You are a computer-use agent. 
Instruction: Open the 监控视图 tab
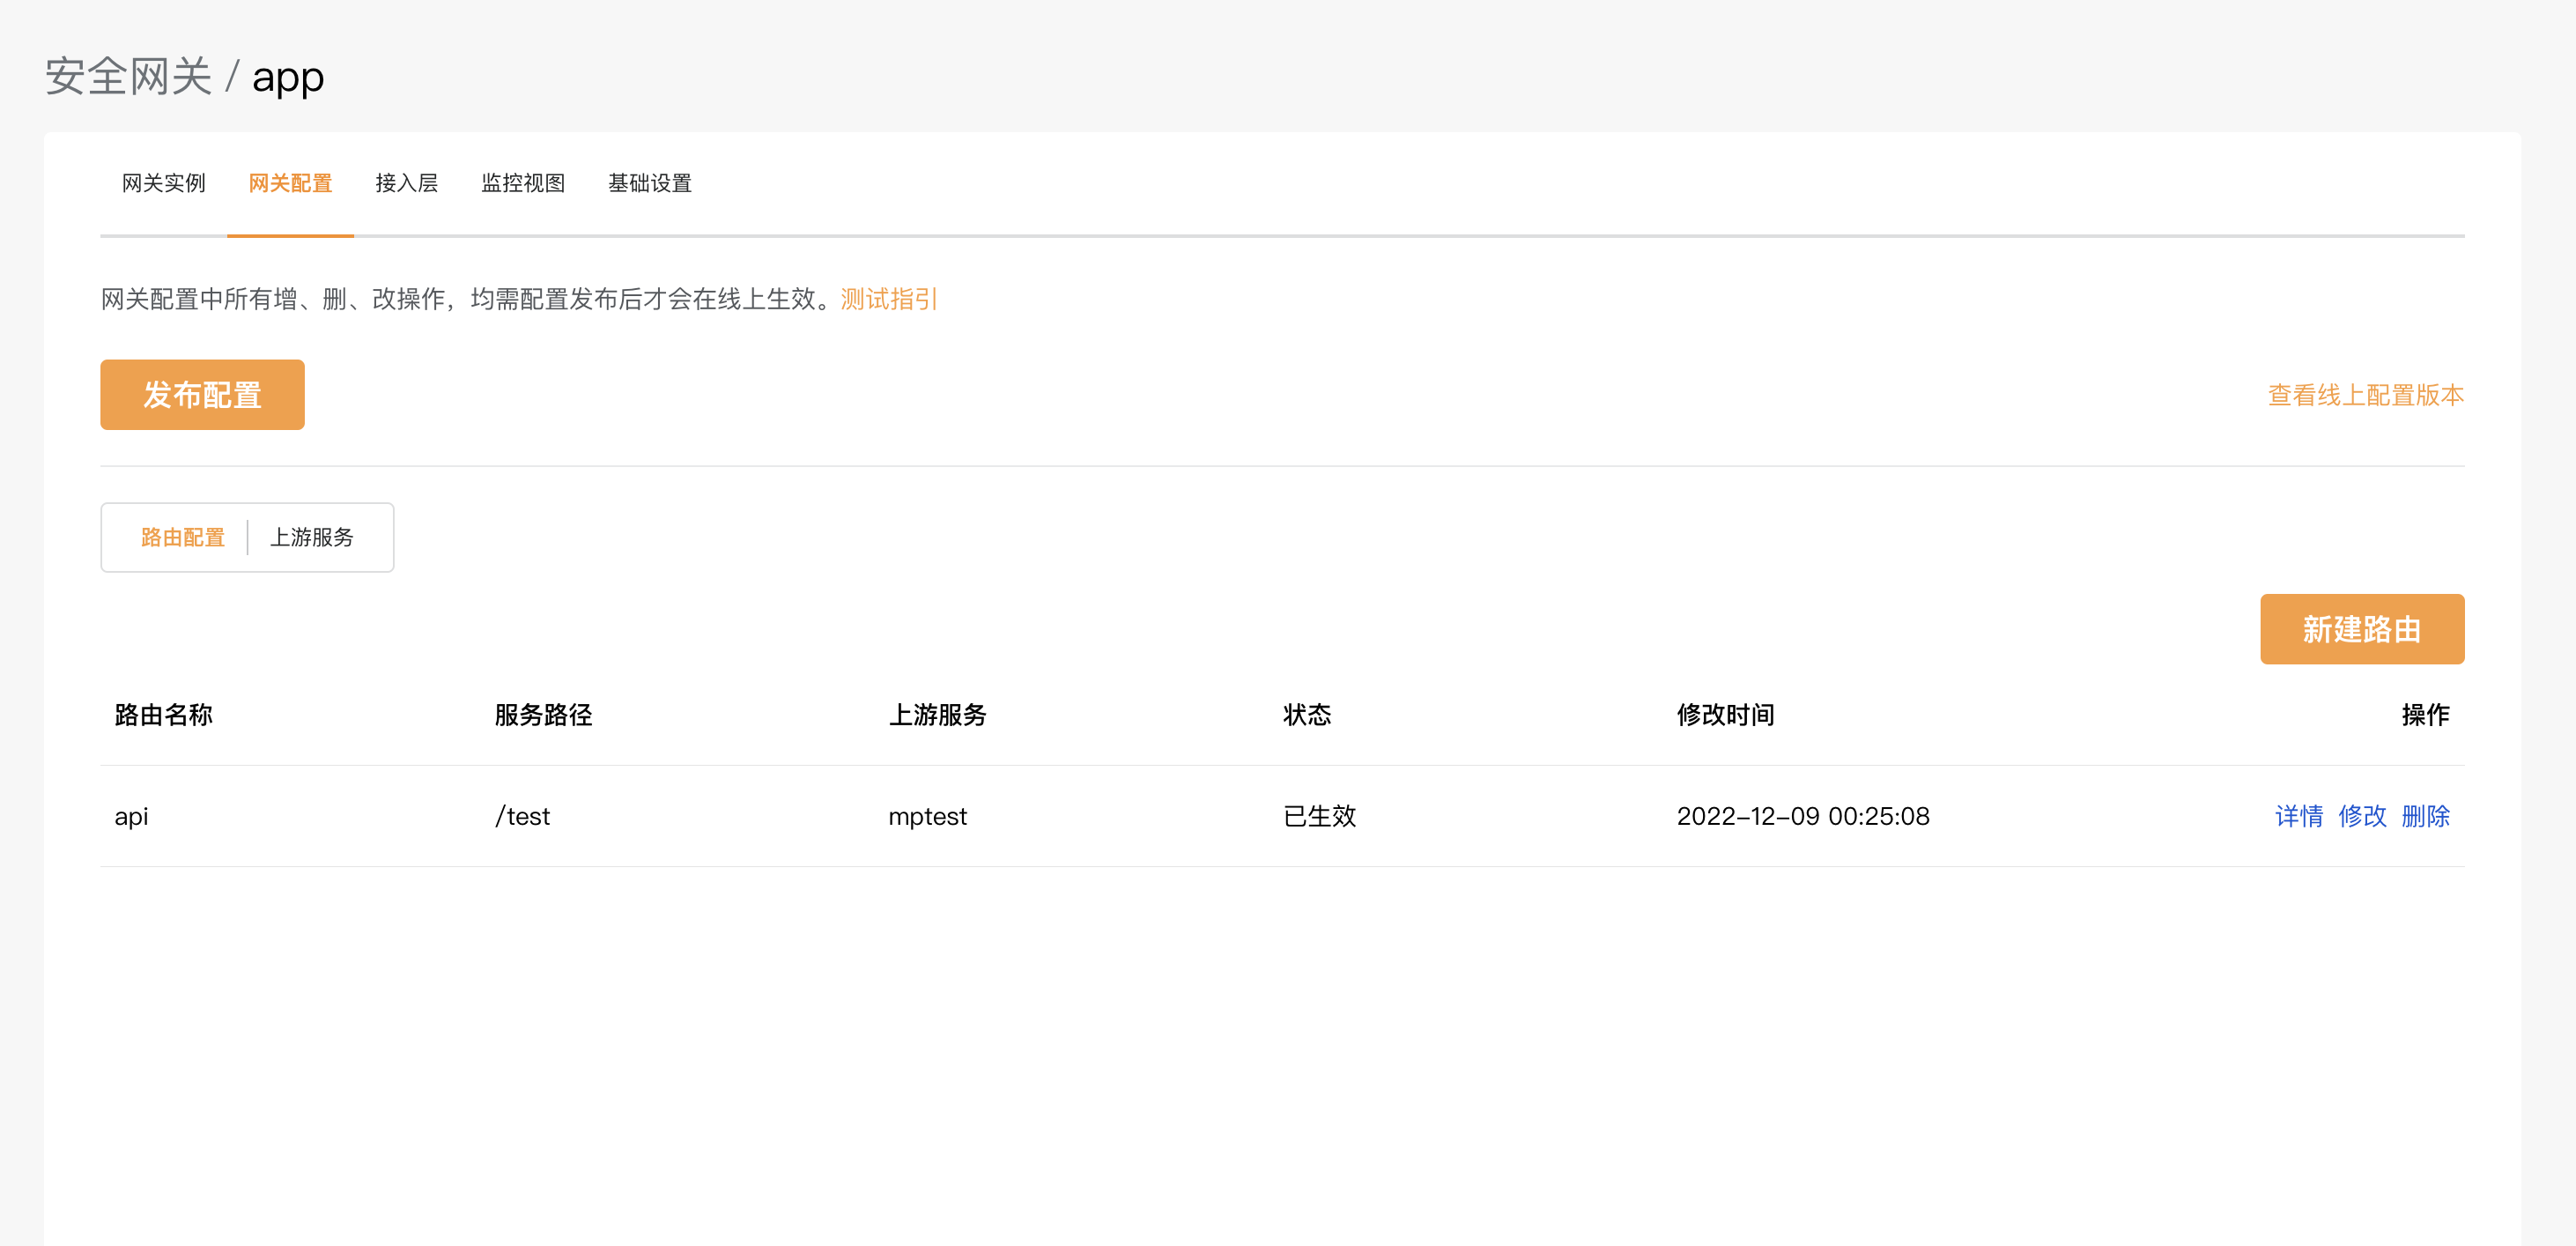point(523,183)
